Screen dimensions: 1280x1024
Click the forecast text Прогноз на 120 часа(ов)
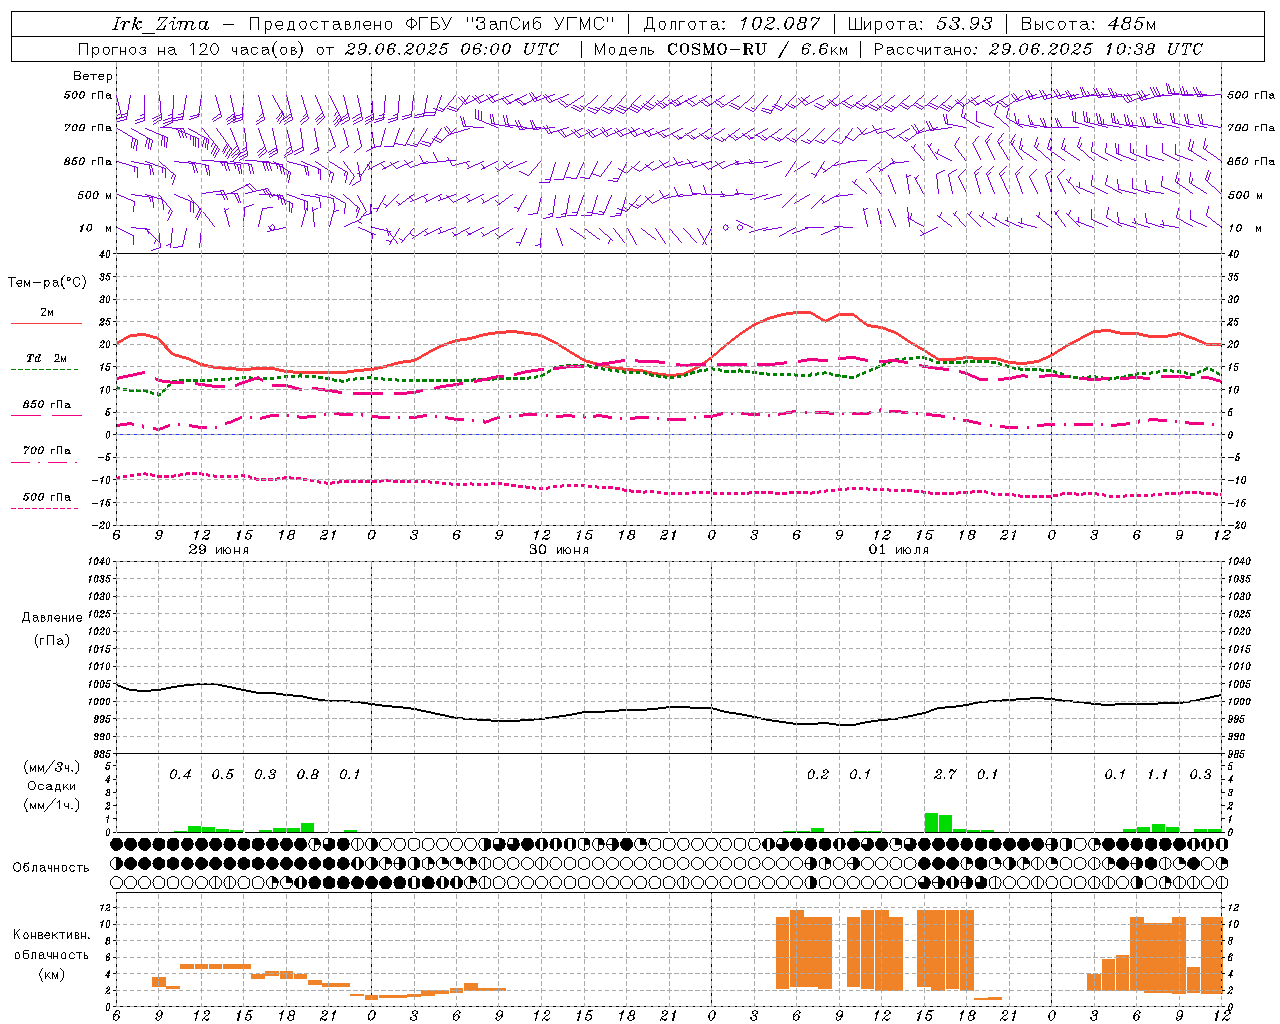[x=193, y=49]
